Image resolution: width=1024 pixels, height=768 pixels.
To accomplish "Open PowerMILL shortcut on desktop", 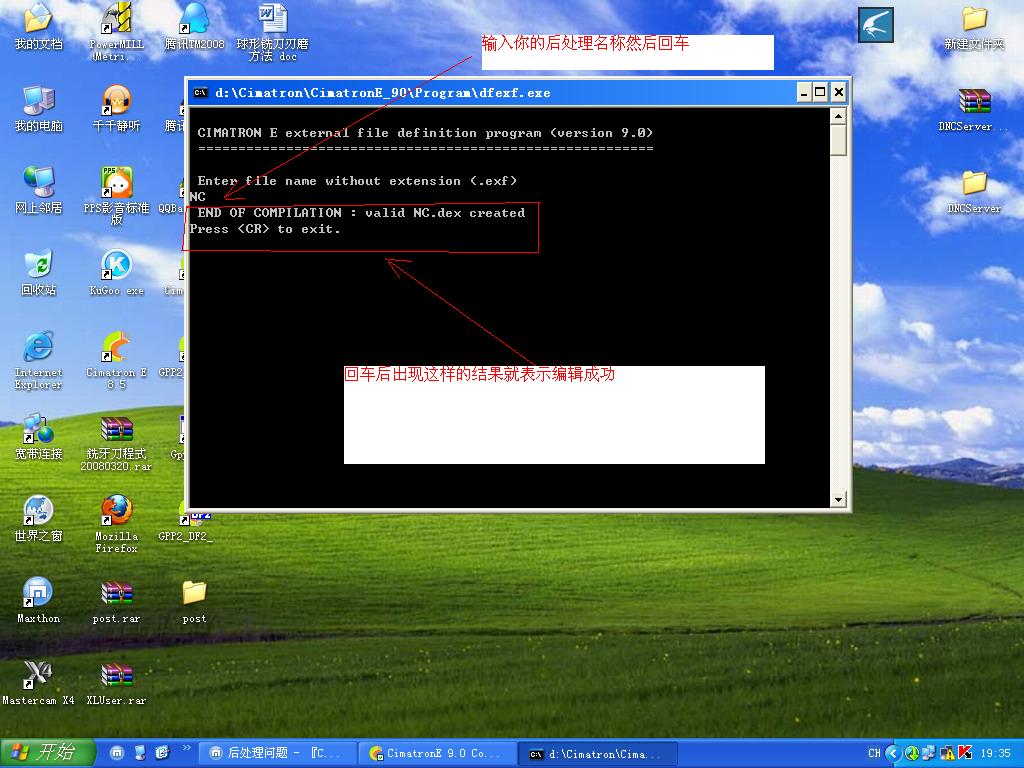I will point(116,31).
